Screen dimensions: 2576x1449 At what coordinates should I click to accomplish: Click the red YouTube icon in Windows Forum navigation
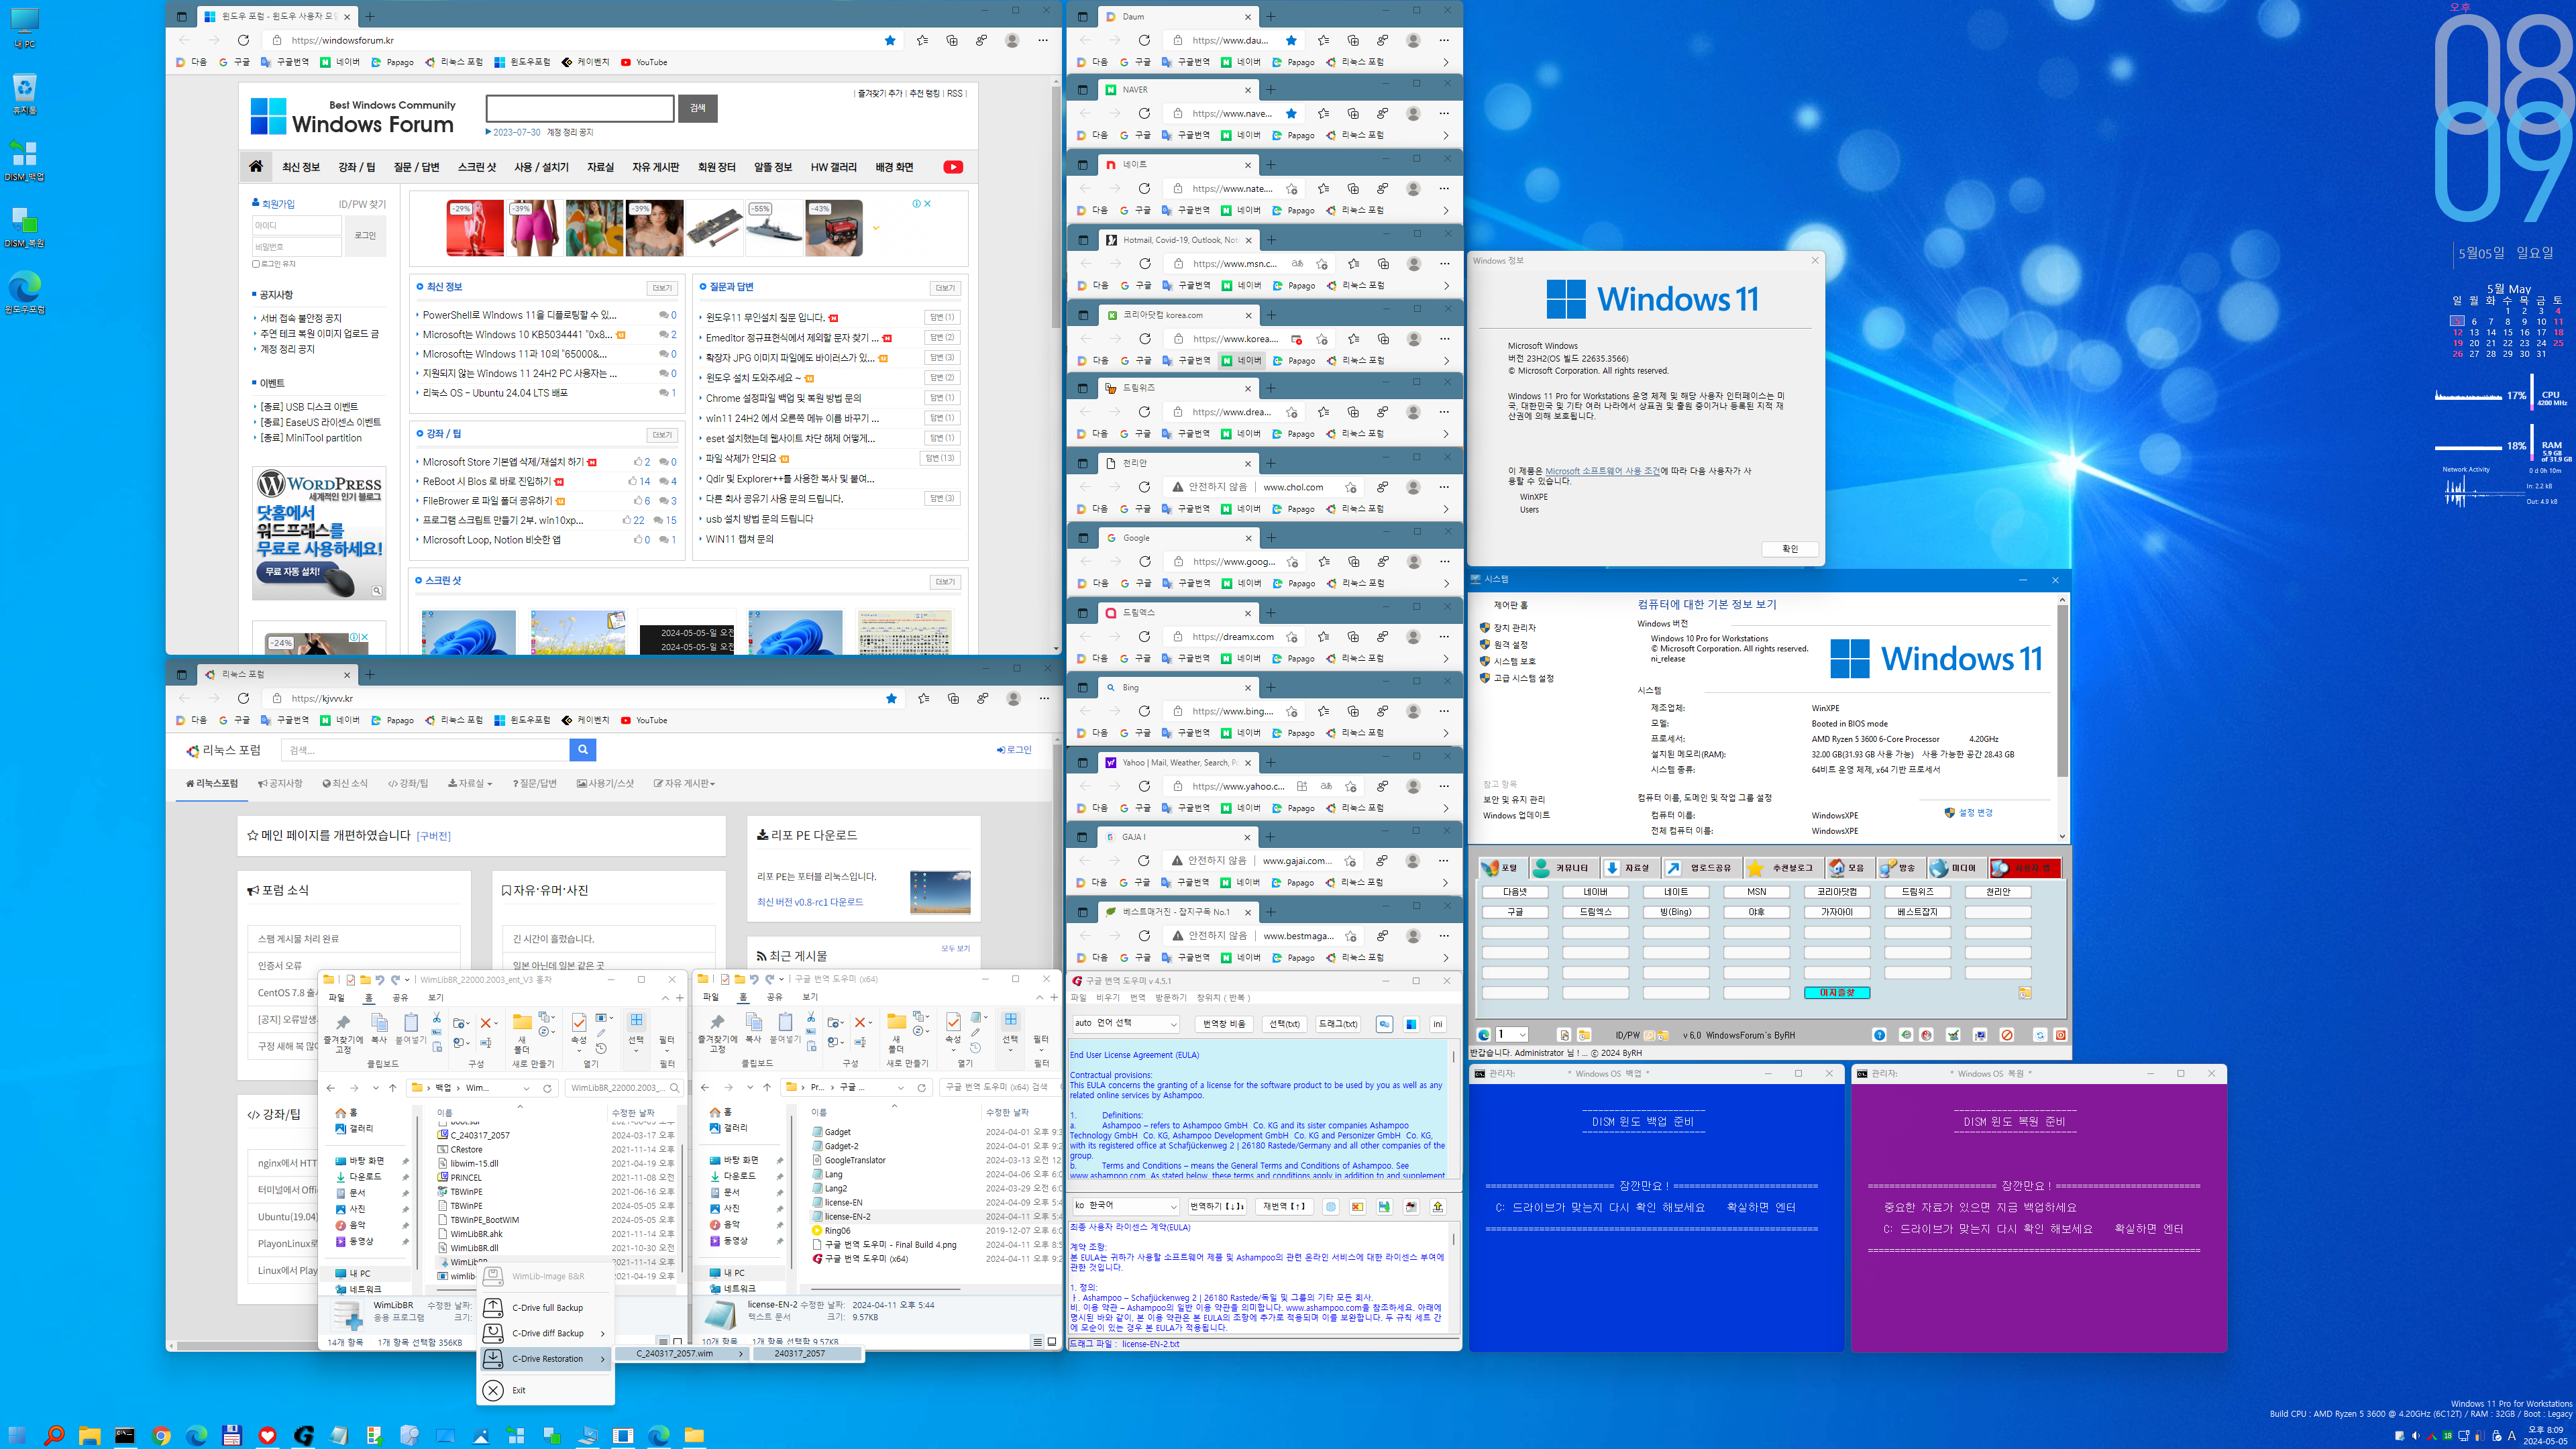[953, 167]
